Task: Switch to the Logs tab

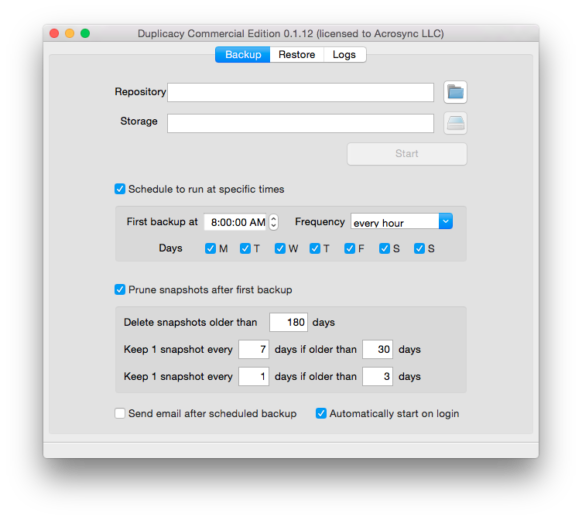Action: tap(344, 55)
